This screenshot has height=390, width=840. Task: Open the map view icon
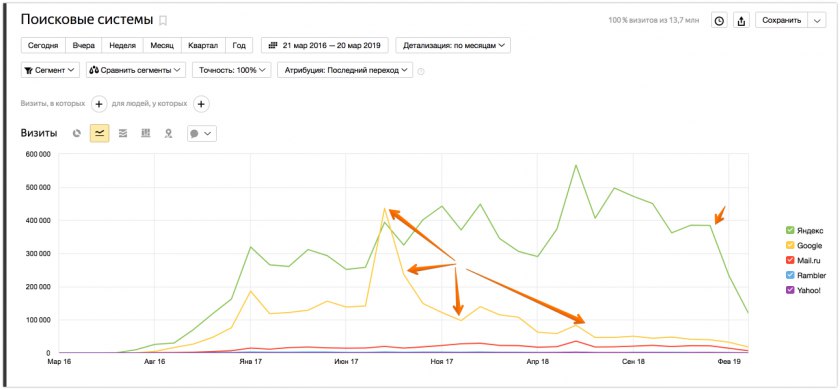(168, 133)
